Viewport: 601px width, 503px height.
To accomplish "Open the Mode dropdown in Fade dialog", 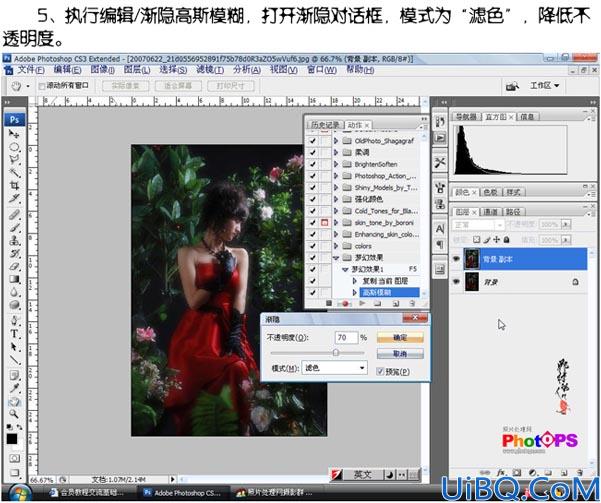I will point(334,368).
